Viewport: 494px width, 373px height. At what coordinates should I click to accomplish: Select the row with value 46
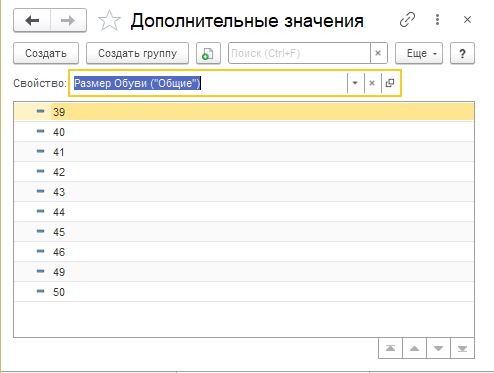pyautogui.click(x=244, y=252)
